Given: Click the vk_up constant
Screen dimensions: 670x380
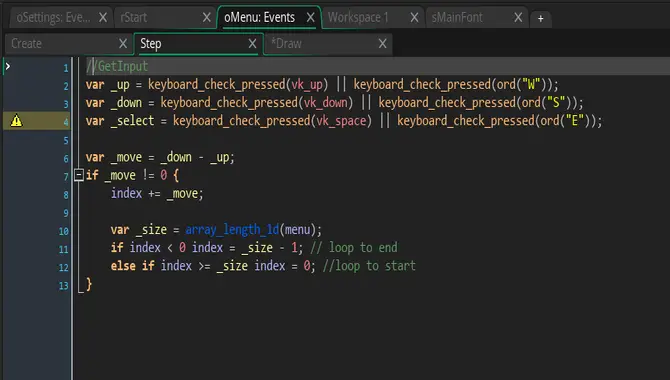Looking at the screenshot, I should 307,85.
